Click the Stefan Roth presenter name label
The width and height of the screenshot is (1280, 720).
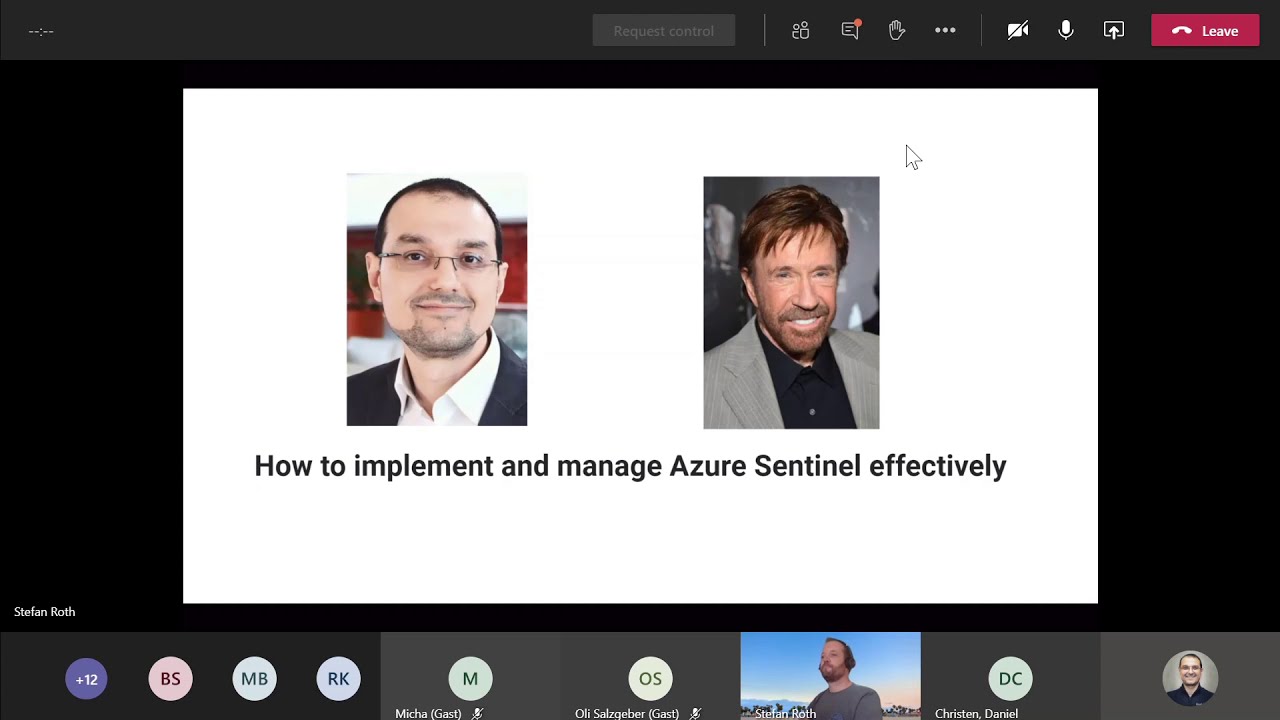point(45,612)
